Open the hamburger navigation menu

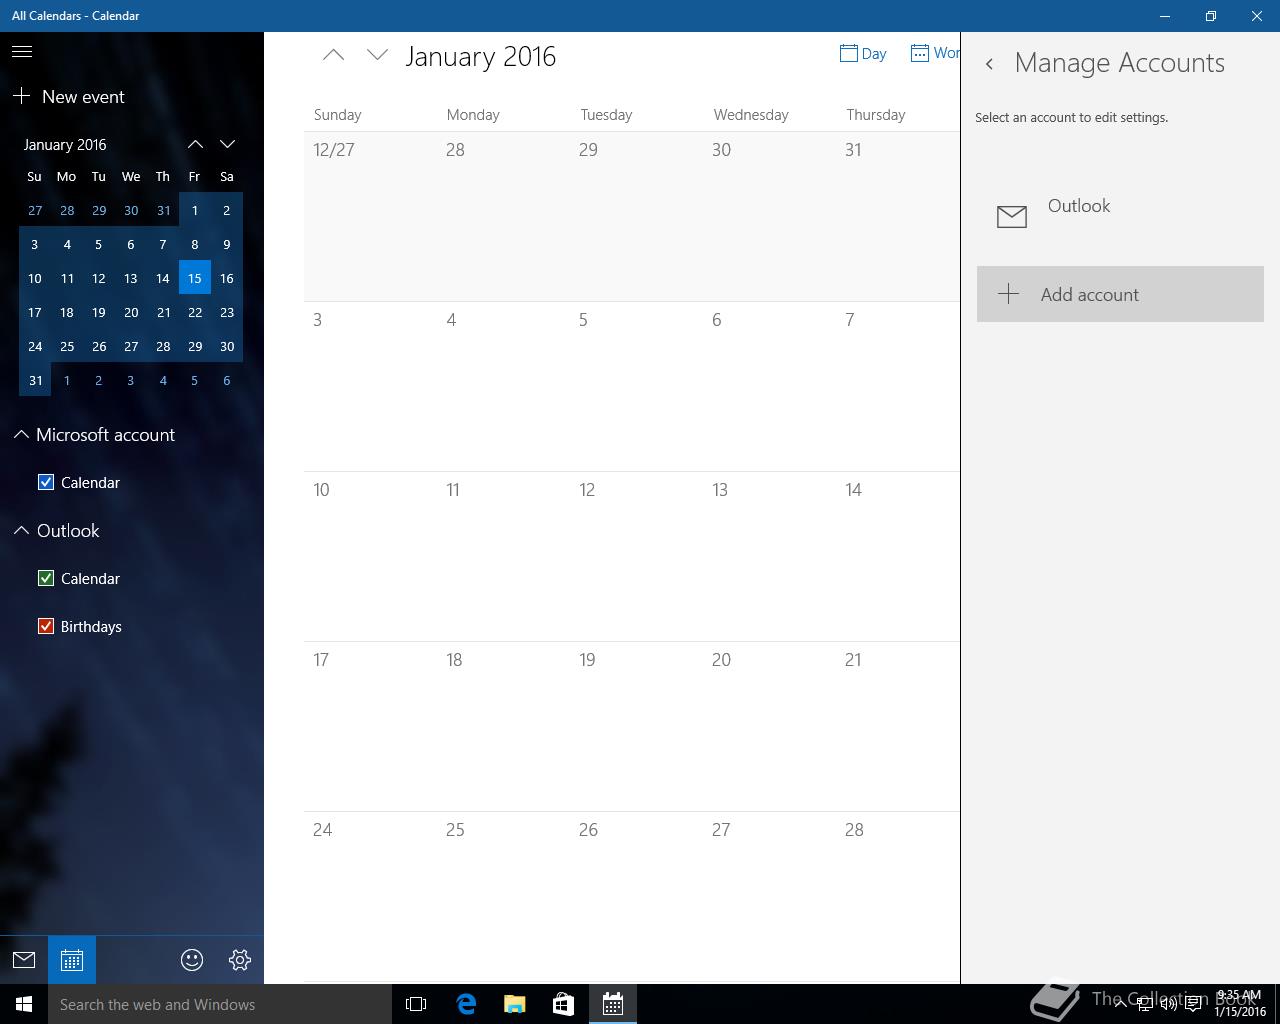[22, 52]
